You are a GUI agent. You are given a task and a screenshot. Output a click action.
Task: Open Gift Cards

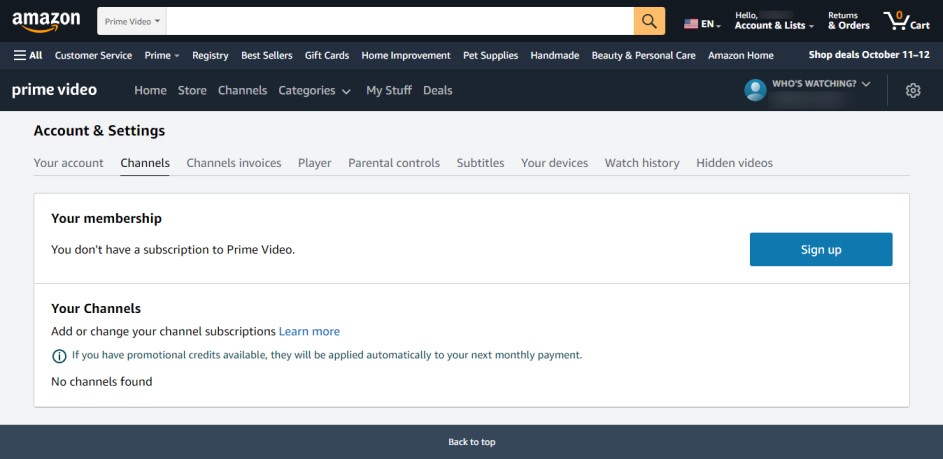[327, 55]
